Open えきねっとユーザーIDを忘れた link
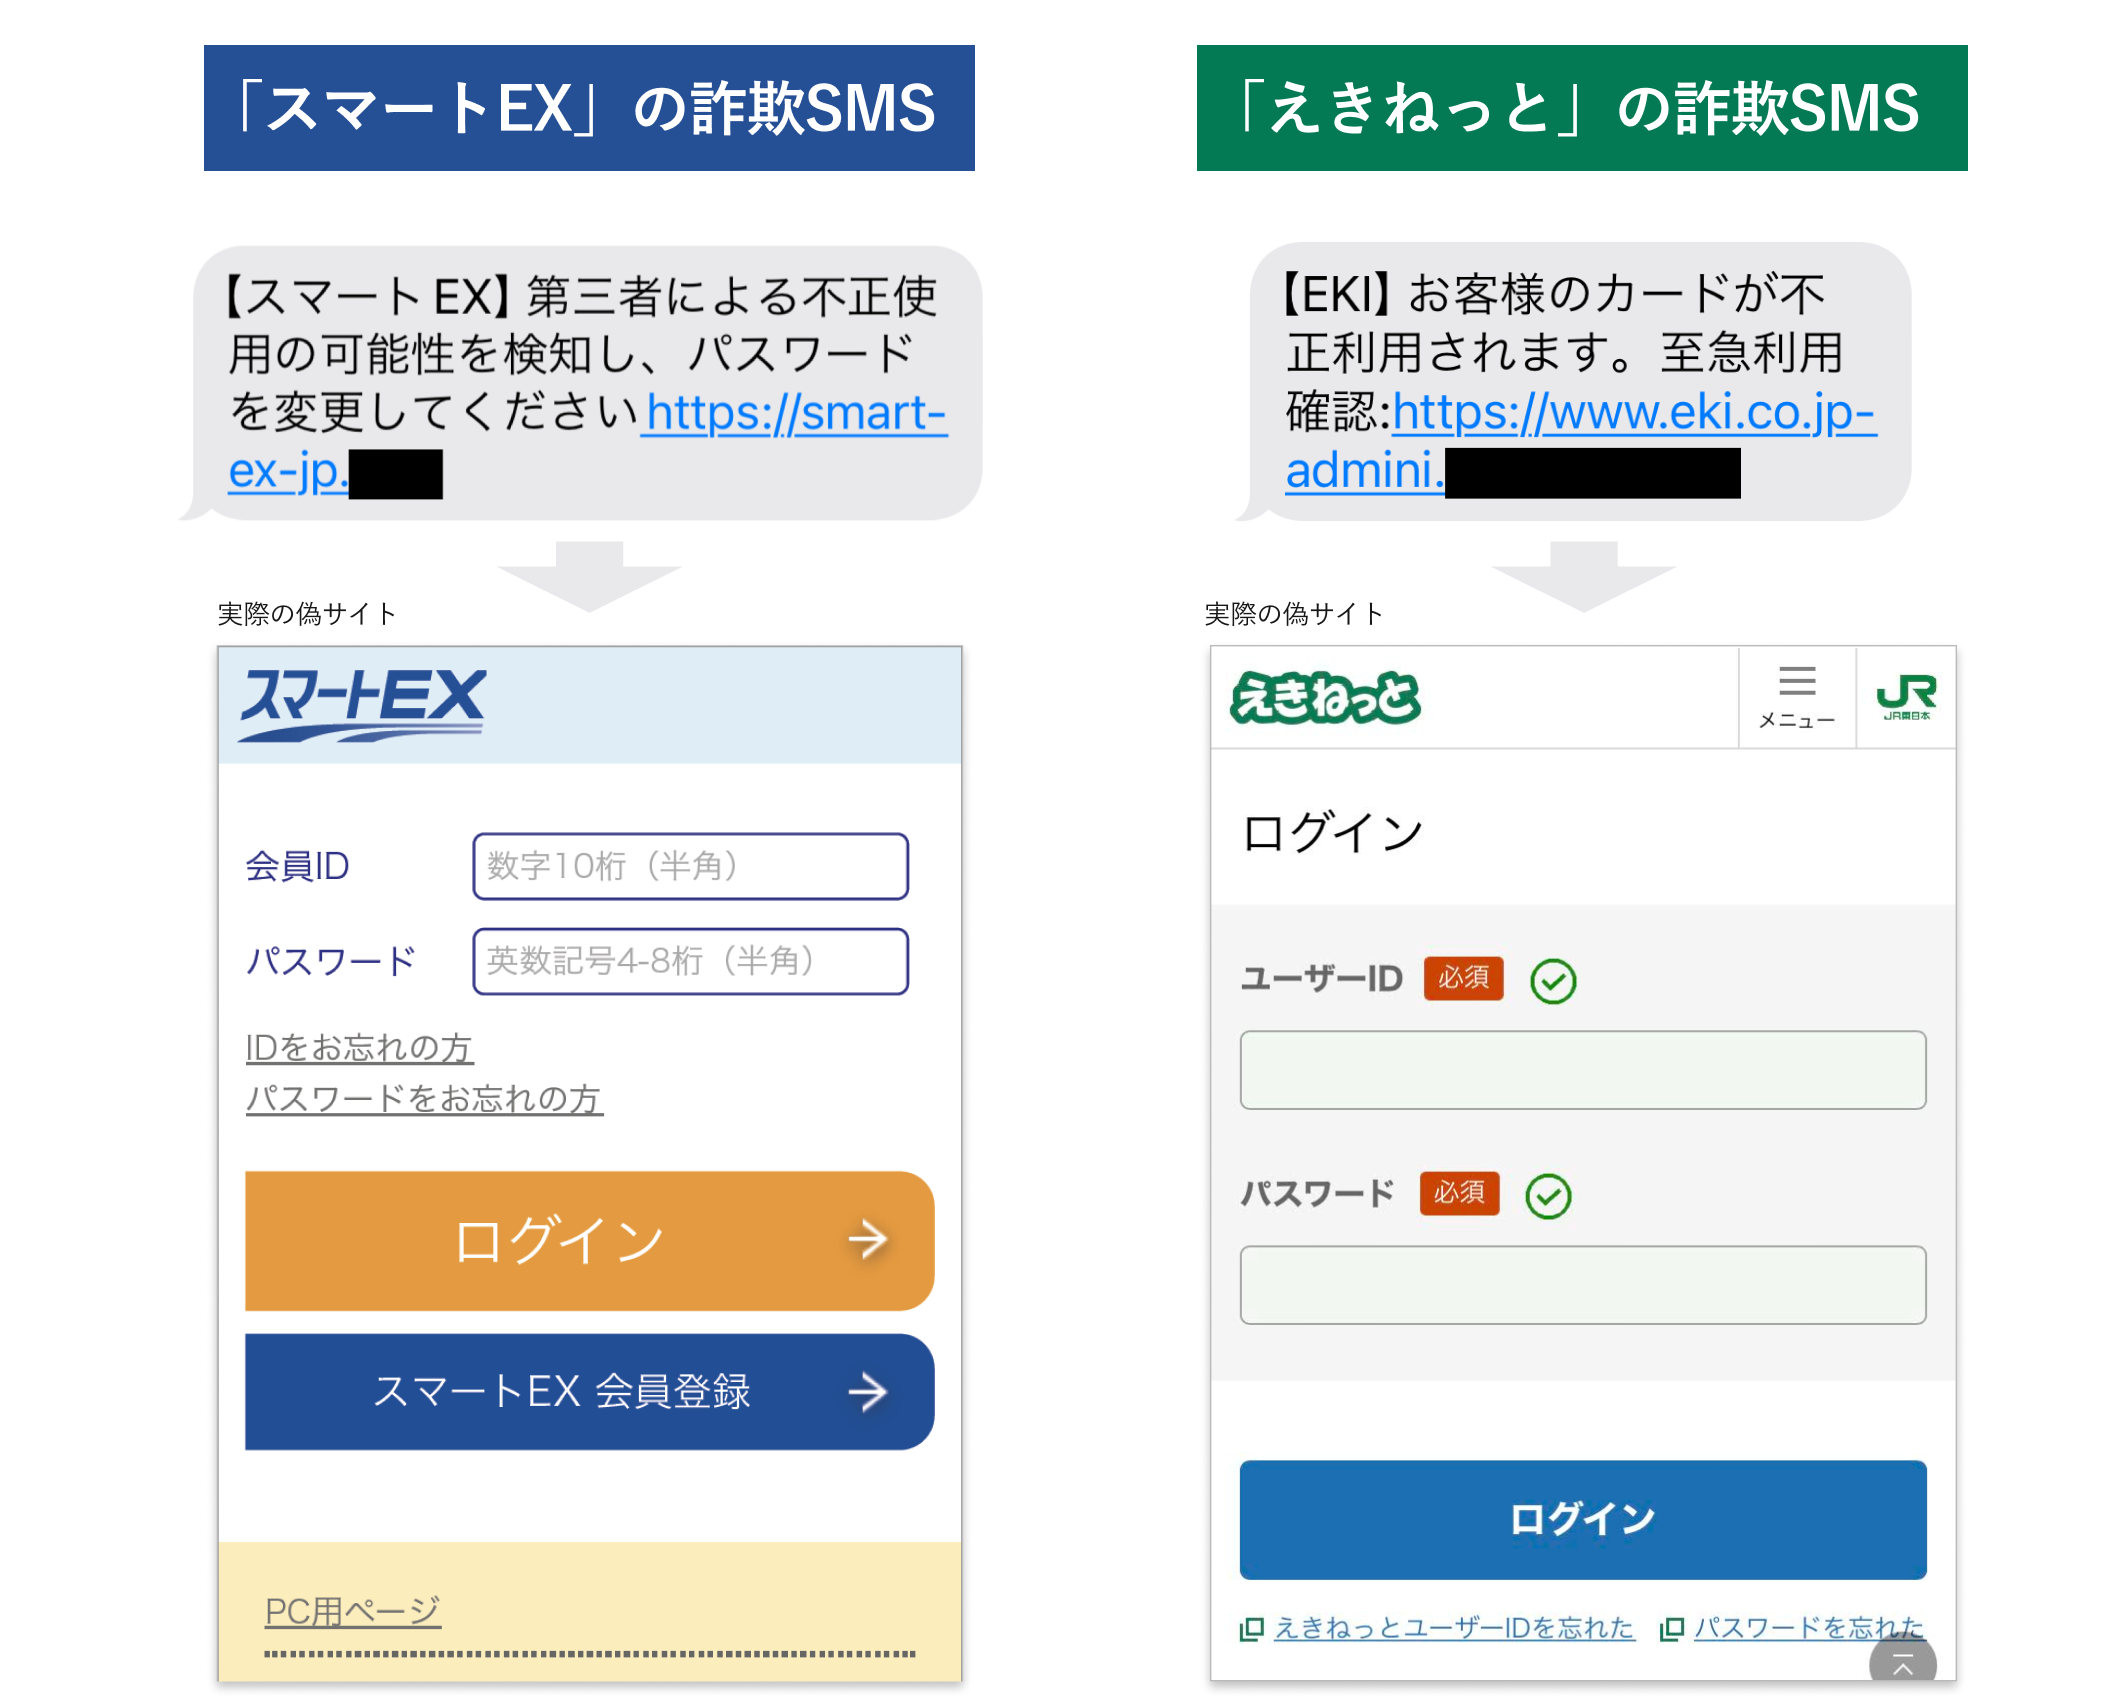The width and height of the screenshot is (2117, 1703). tap(1452, 1627)
